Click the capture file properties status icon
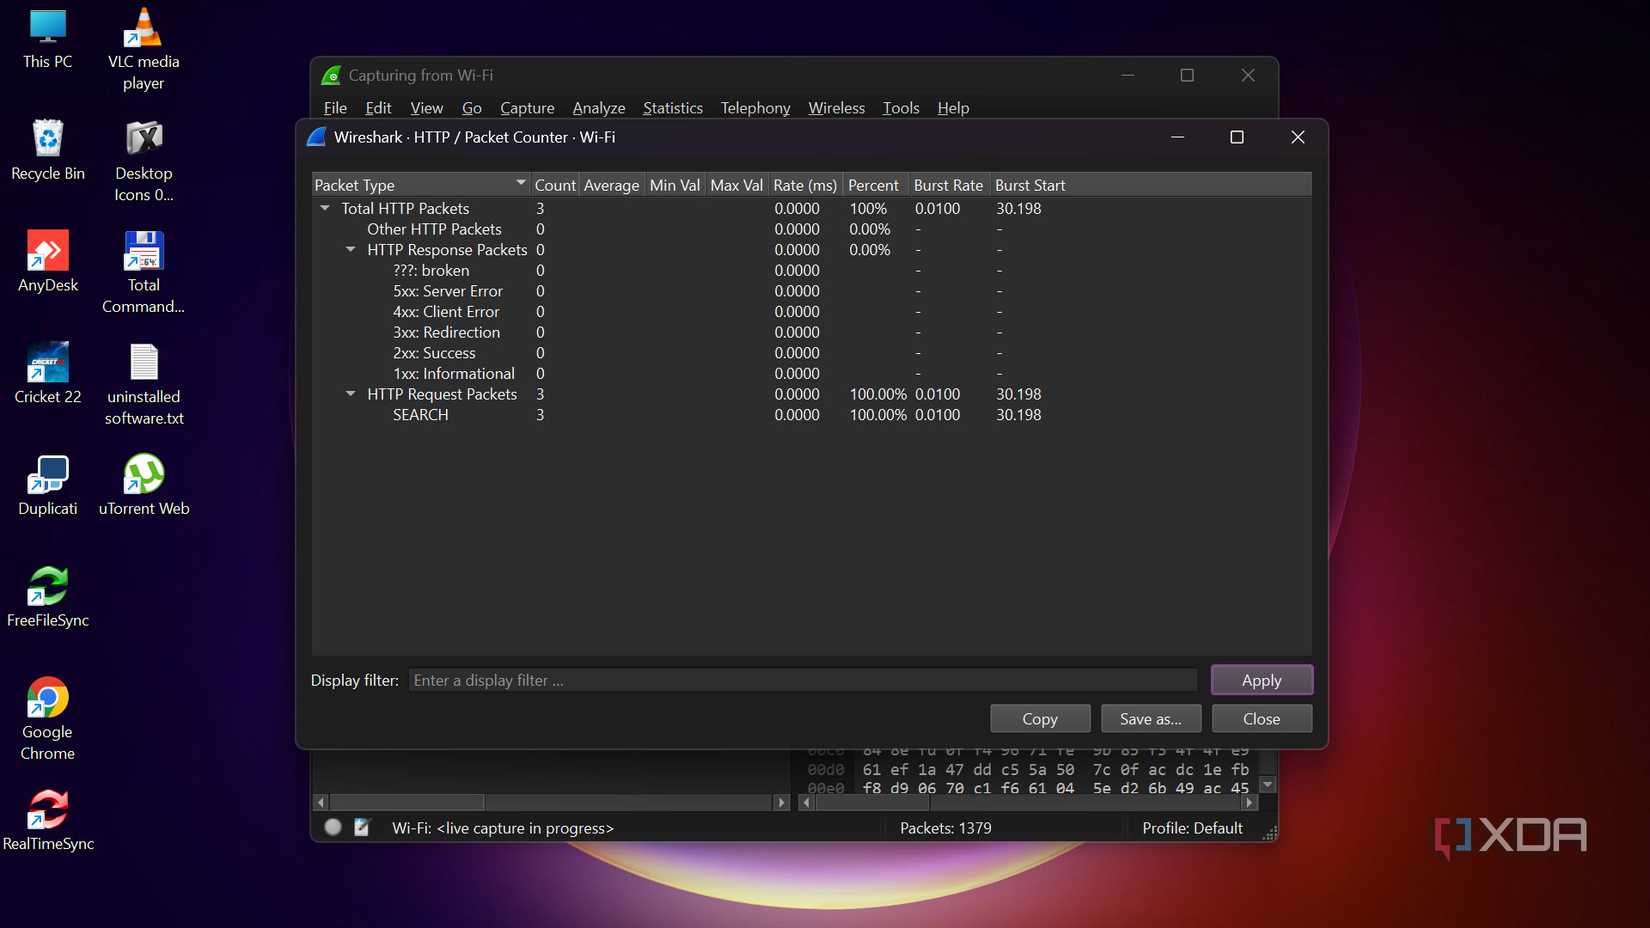Viewport: 1650px width, 928px height. pos(333,827)
